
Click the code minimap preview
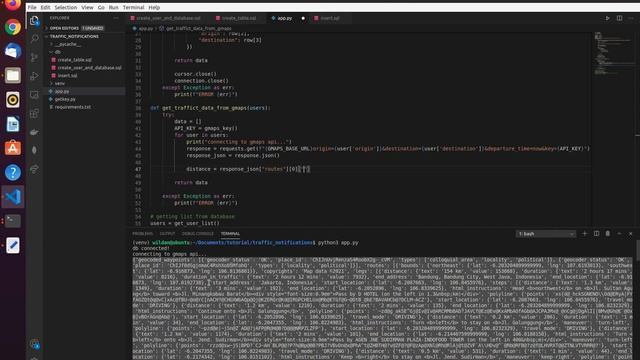(613, 53)
